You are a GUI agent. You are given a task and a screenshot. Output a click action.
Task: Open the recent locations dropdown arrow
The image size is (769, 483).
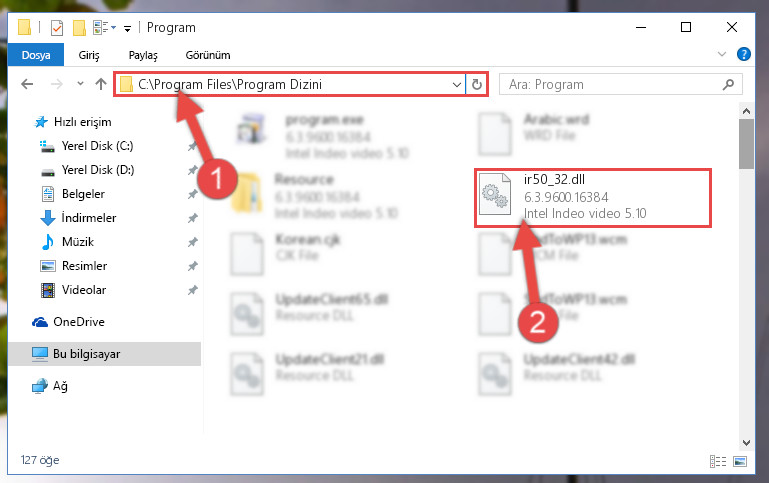(80, 84)
